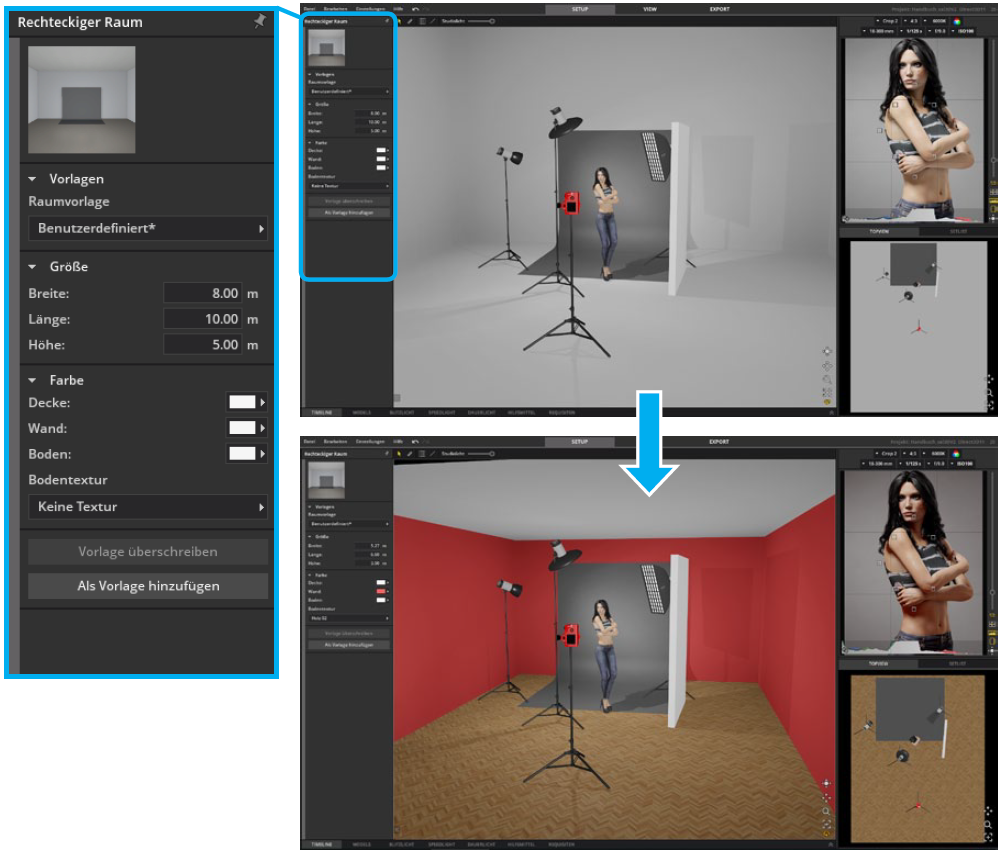Click the move gizmo icon in gray-studio viewport
1001x853 pixels.
(827, 351)
